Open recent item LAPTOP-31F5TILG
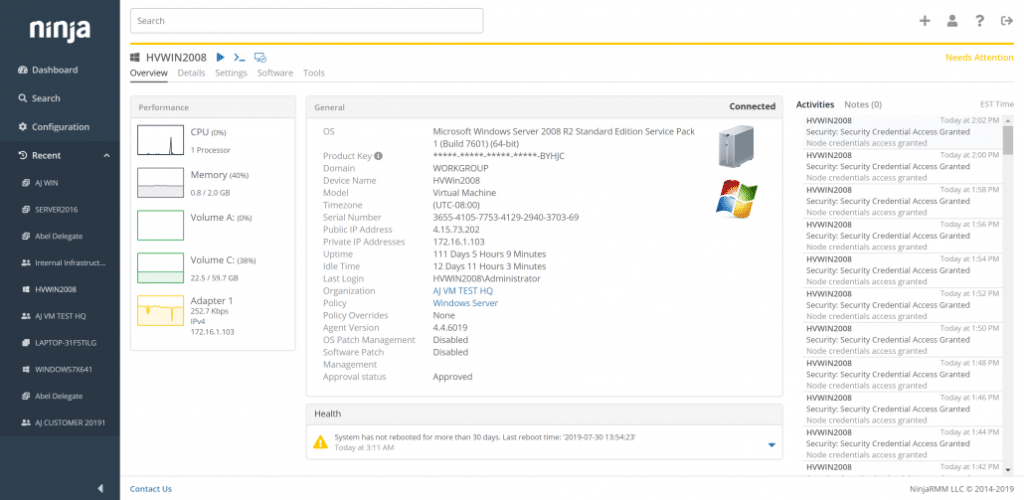This screenshot has height=500, width=1024. click(x=59, y=343)
